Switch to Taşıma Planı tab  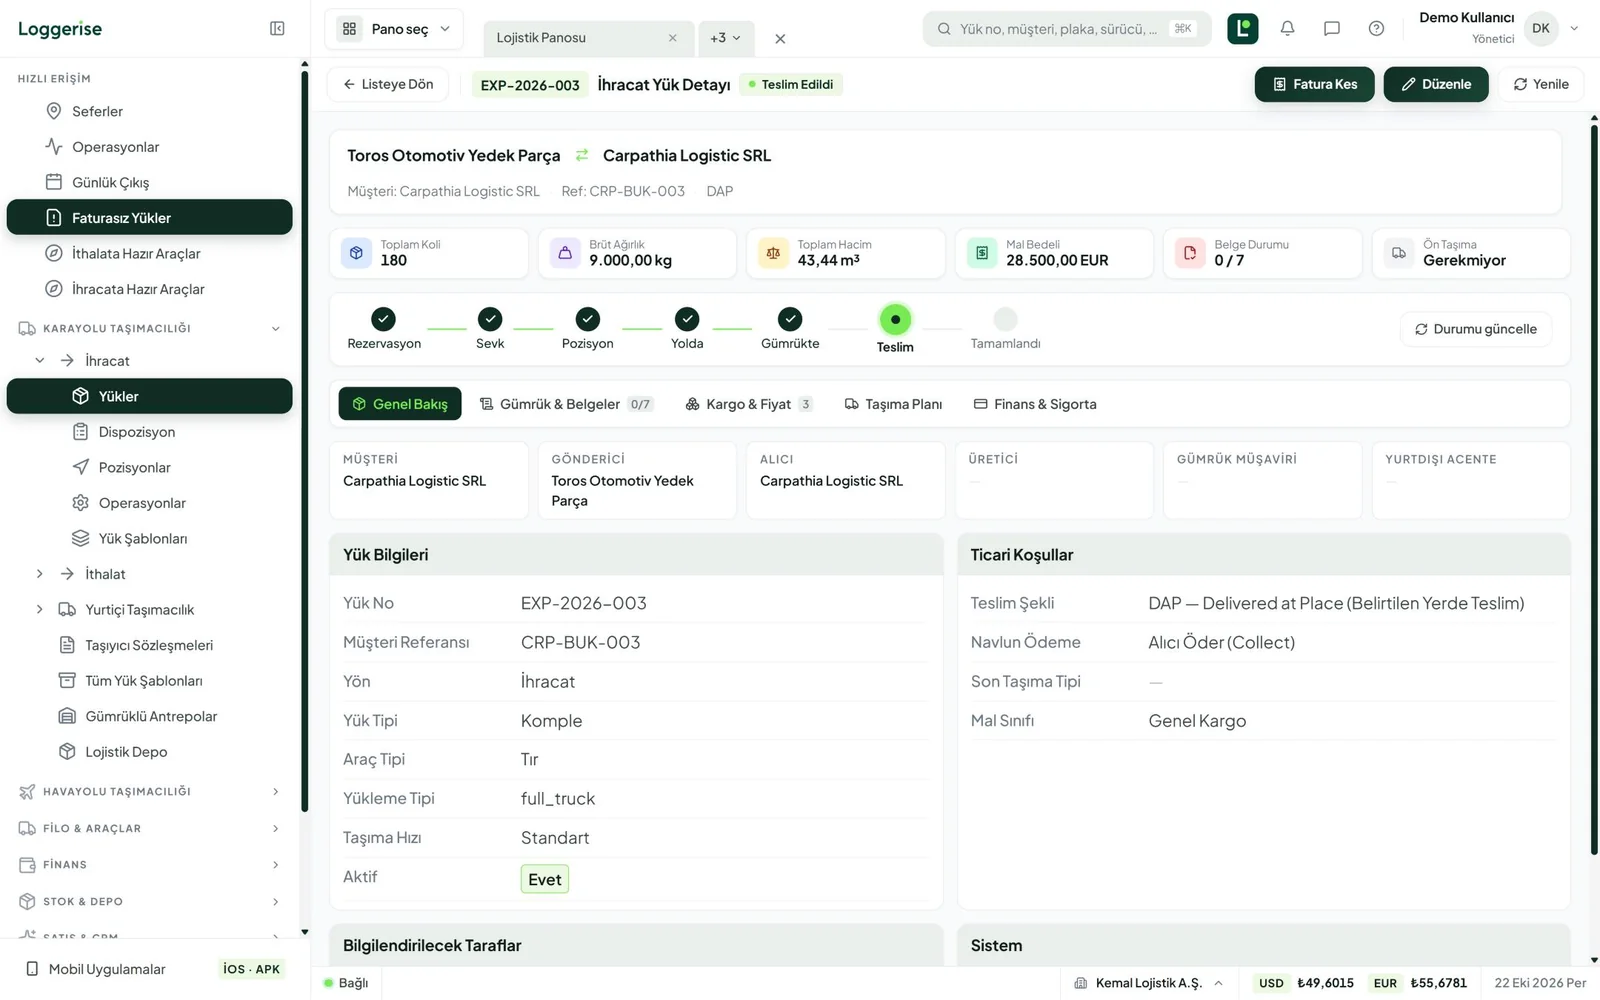click(893, 404)
